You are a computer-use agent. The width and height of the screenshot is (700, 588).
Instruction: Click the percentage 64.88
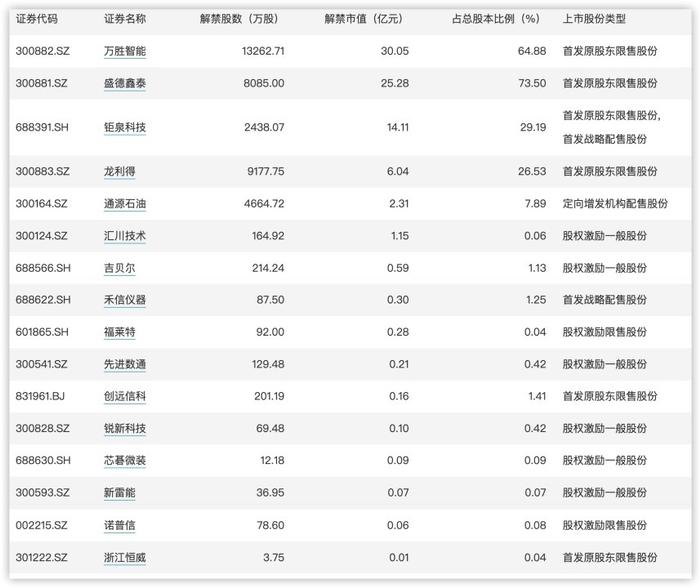pyautogui.click(x=532, y=51)
